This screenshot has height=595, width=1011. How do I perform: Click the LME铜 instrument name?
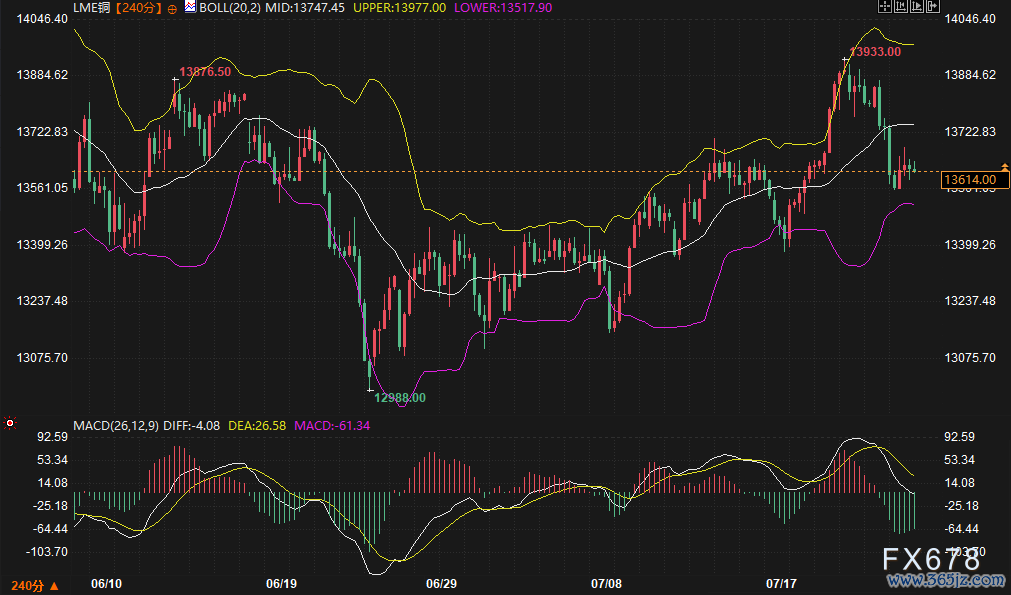click(x=91, y=8)
